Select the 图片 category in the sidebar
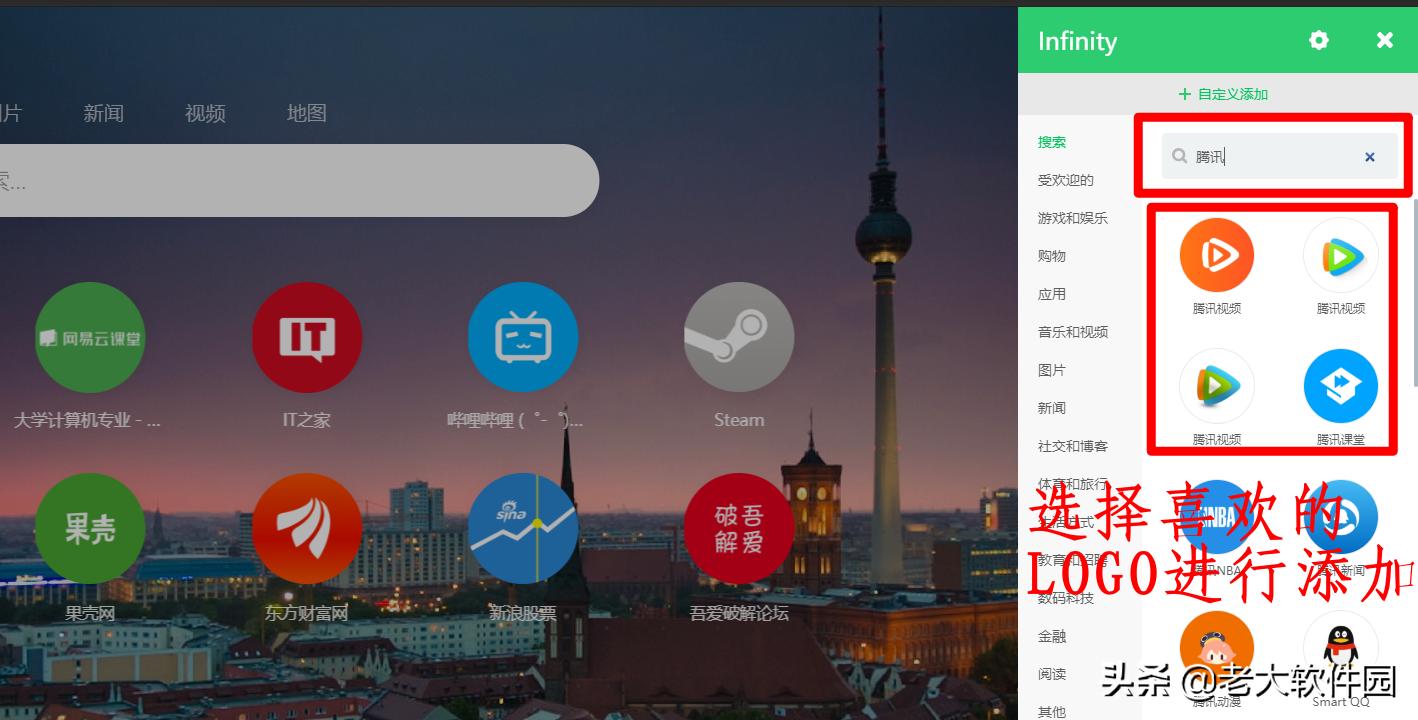 pyautogui.click(x=1052, y=370)
